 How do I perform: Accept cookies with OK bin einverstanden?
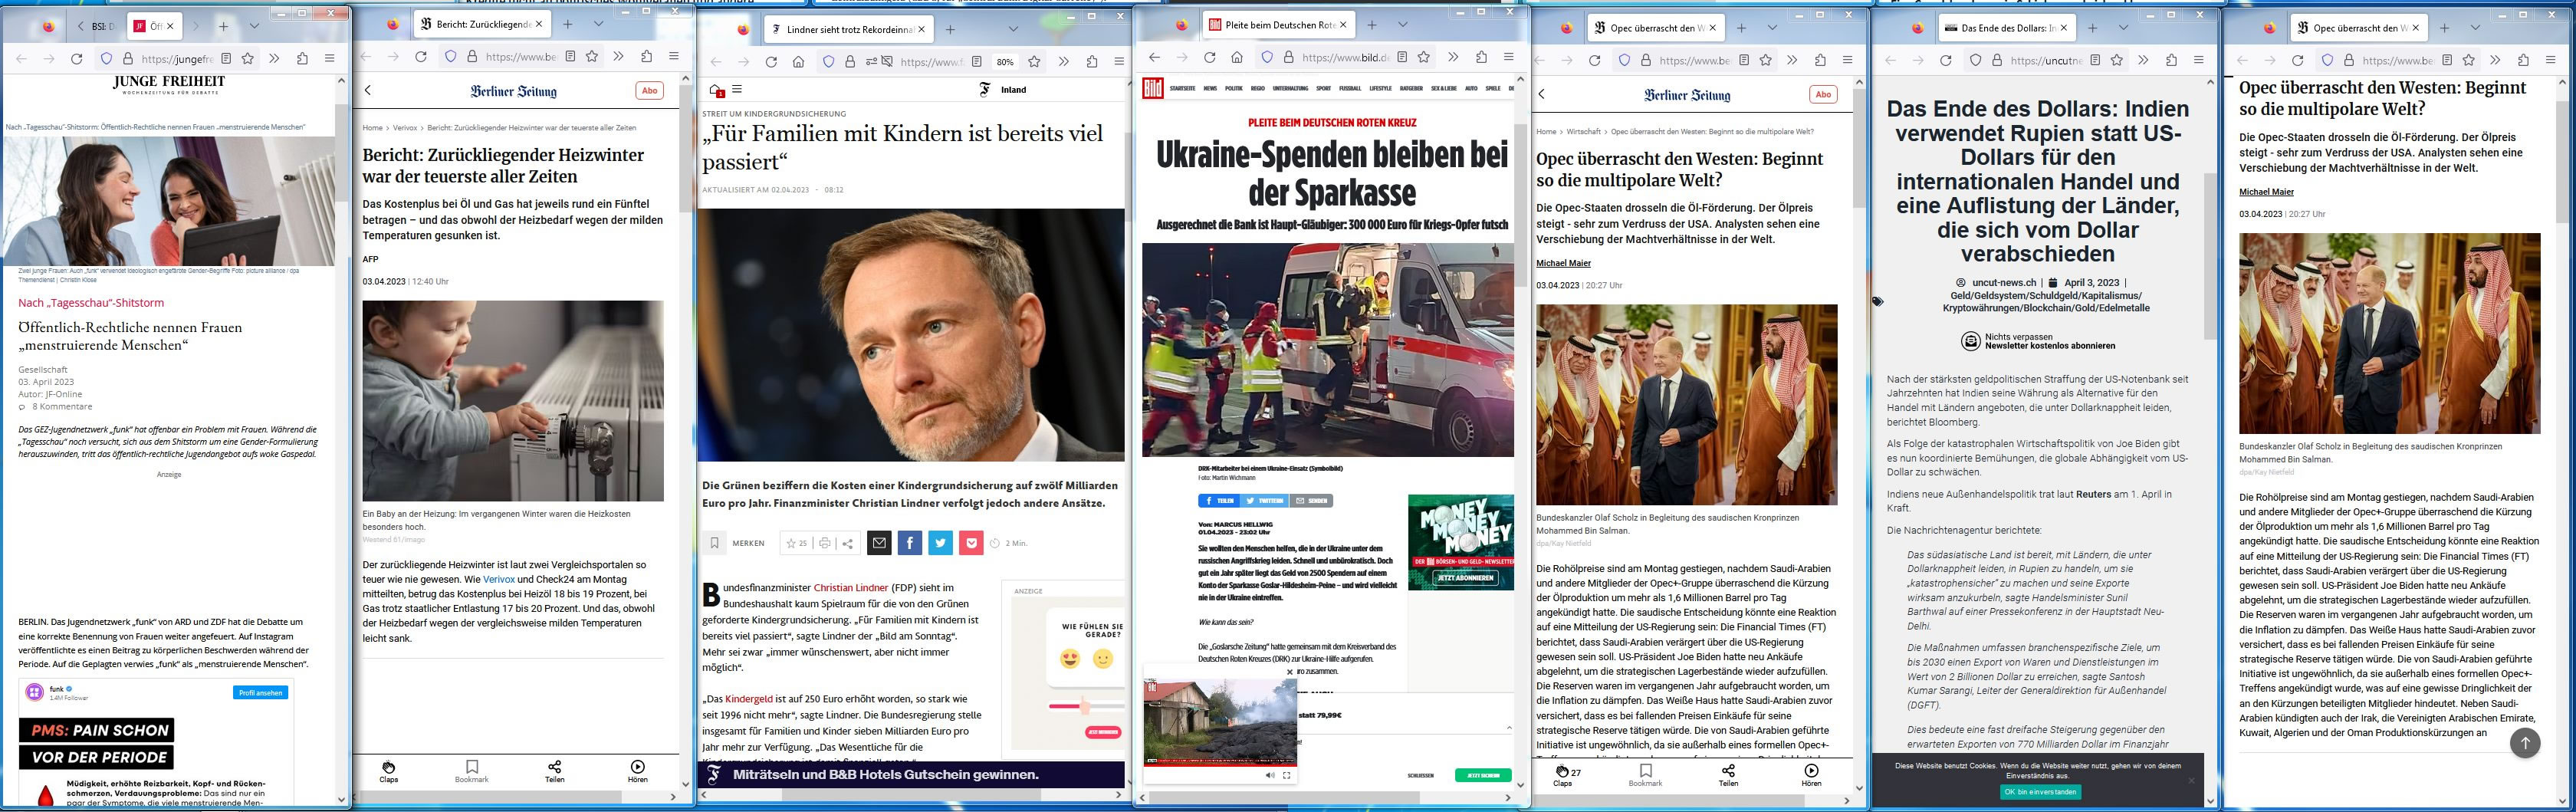(x=2040, y=791)
